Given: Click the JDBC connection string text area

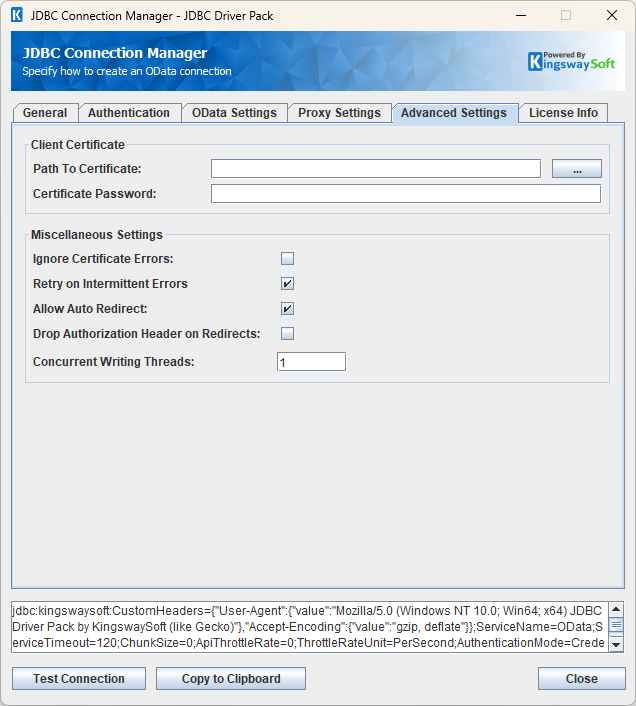Looking at the screenshot, I should pyautogui.click(x=310, y=627).
